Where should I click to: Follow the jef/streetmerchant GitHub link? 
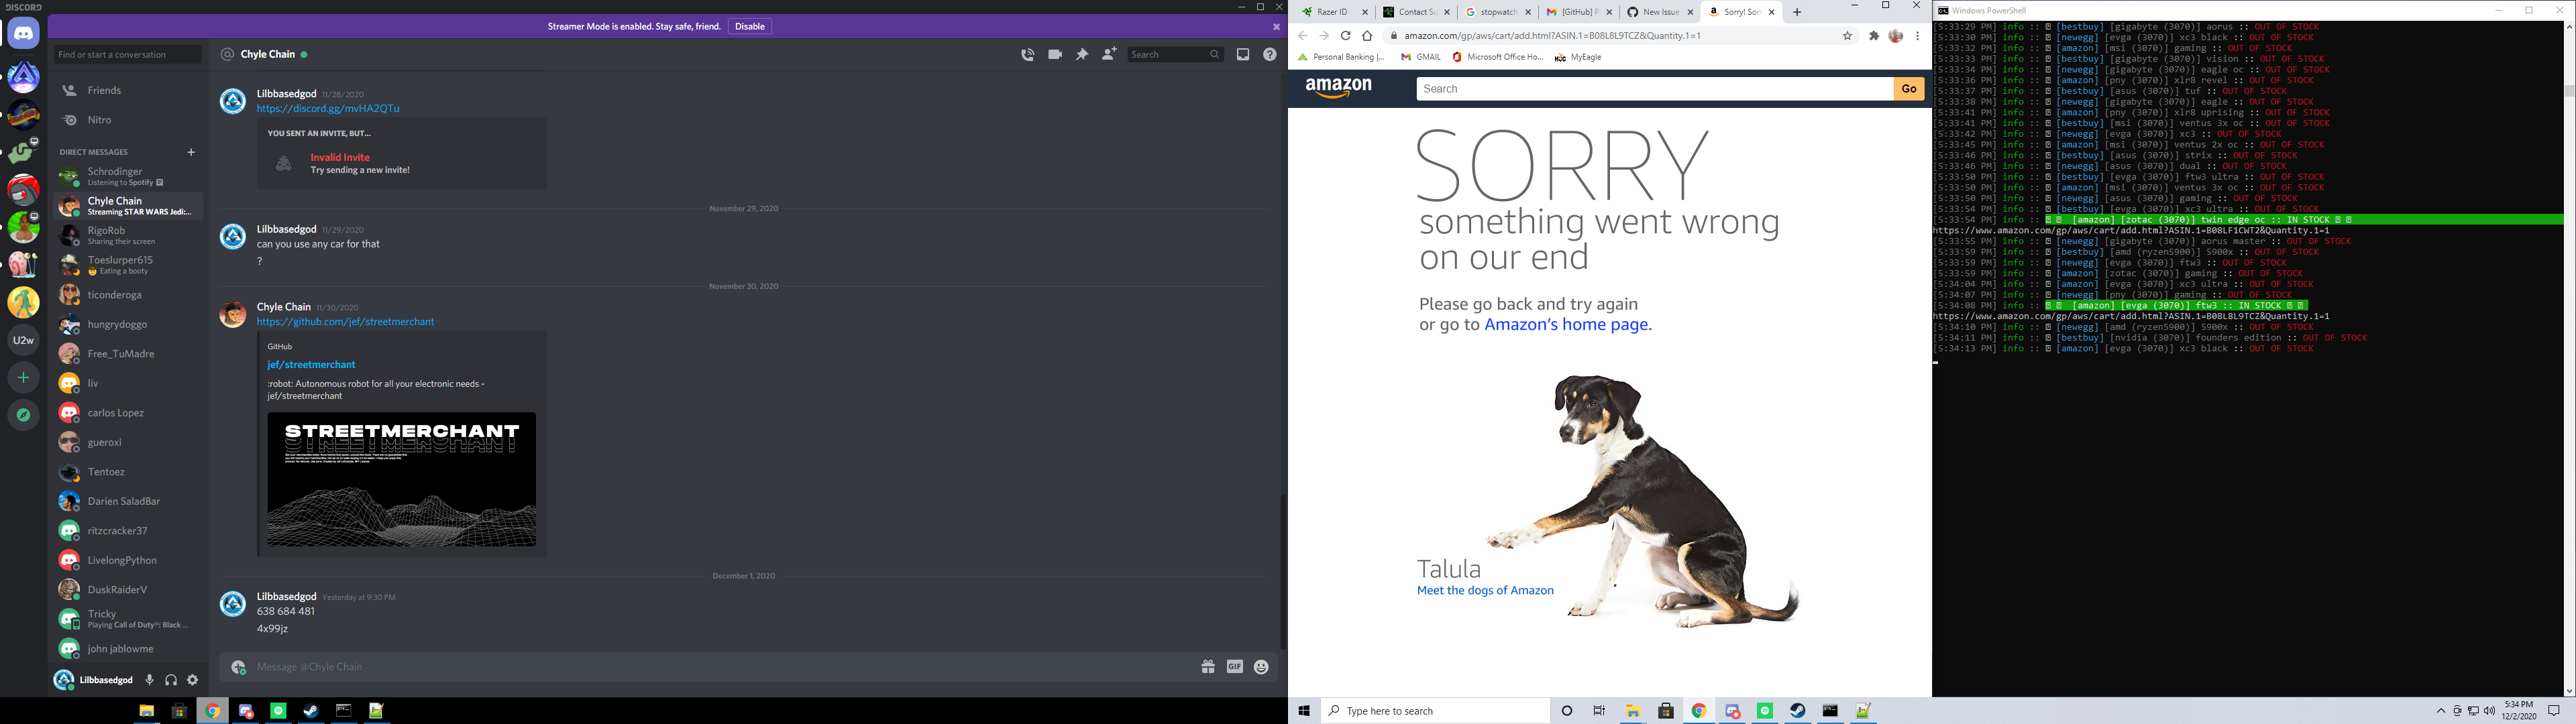pos(345,321)
